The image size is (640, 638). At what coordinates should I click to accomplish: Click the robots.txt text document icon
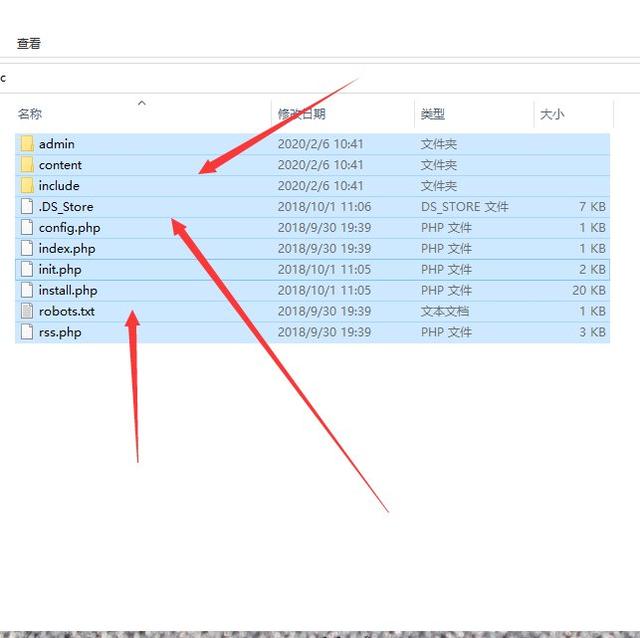click(x=27, y=311)
